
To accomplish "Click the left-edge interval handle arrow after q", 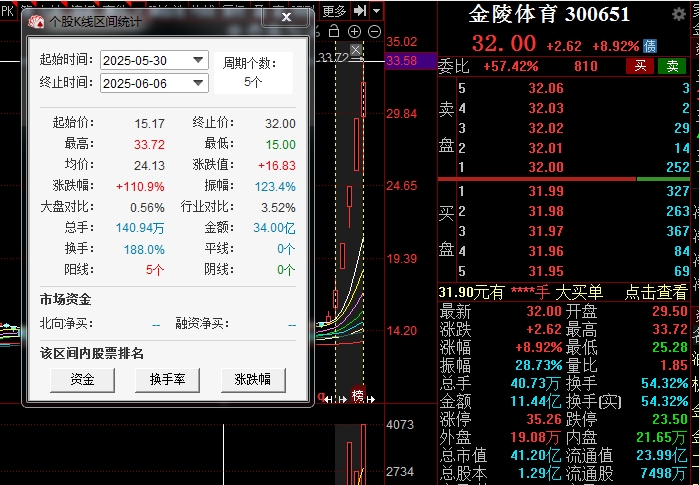I will click(330, 399).
